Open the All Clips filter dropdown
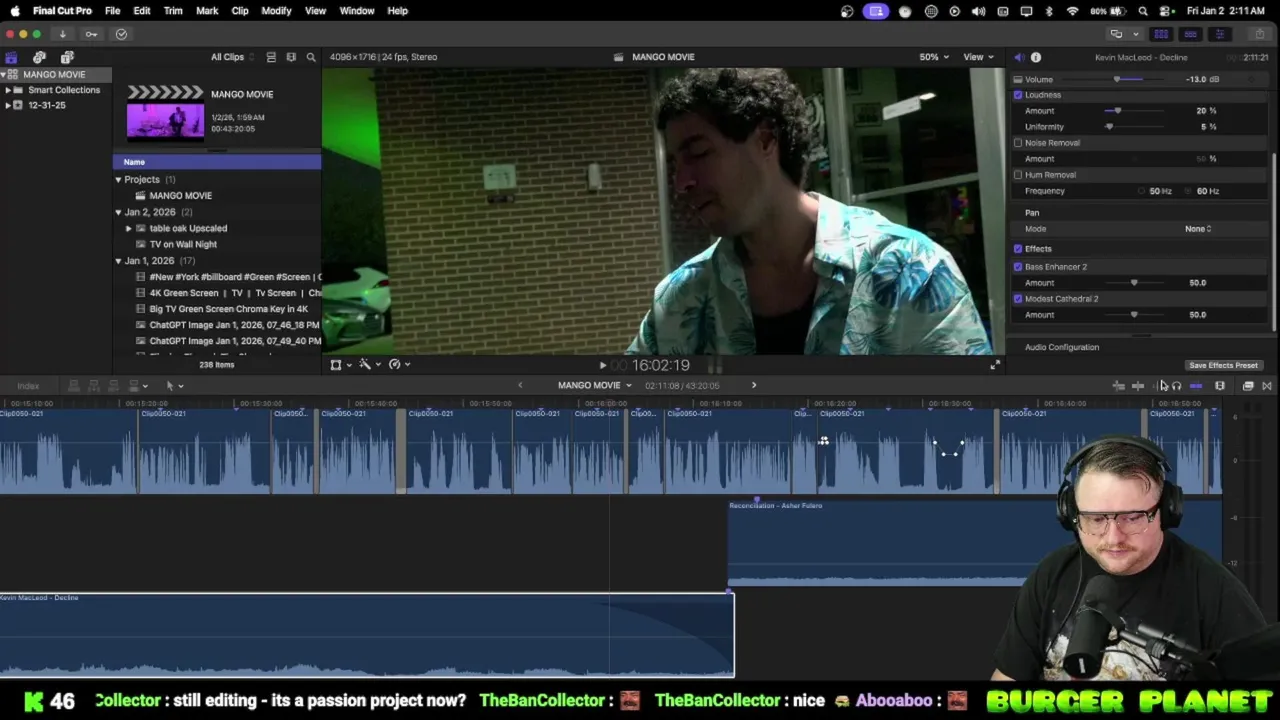The width and height of the screenshot is (1280, 720). tap(233, 57)
